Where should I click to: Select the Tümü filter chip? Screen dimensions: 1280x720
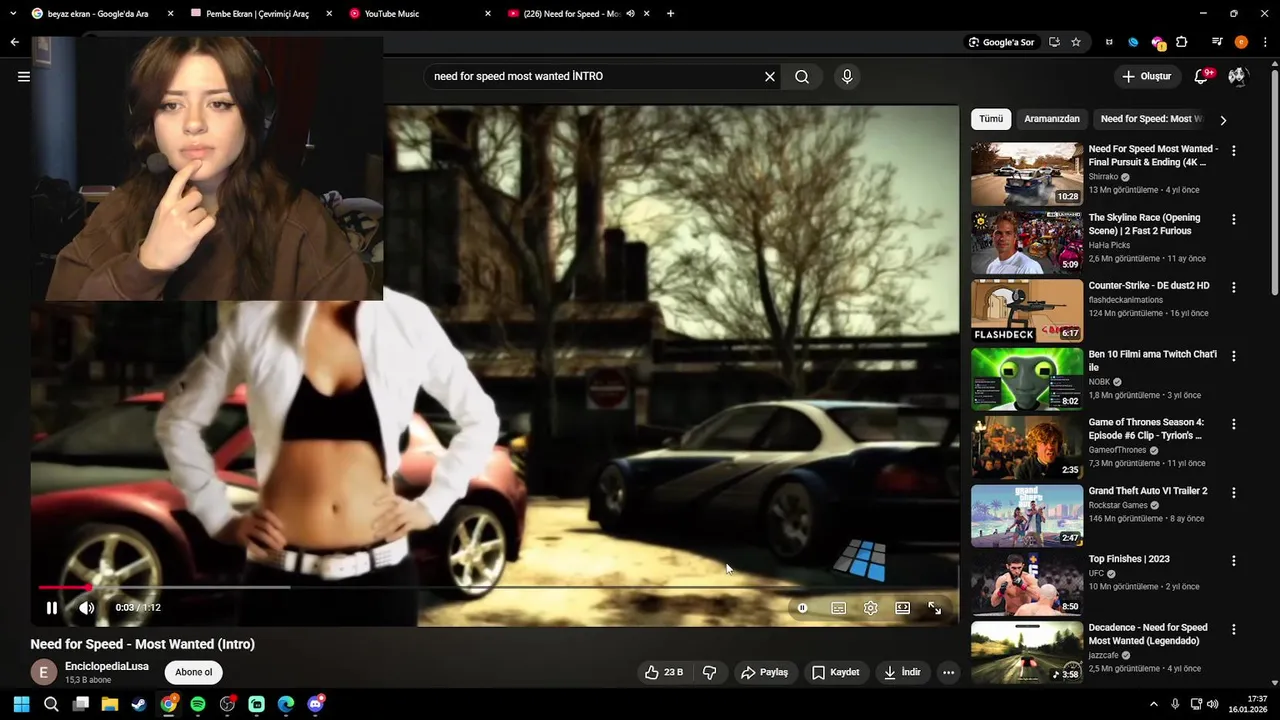coord(991,119)
